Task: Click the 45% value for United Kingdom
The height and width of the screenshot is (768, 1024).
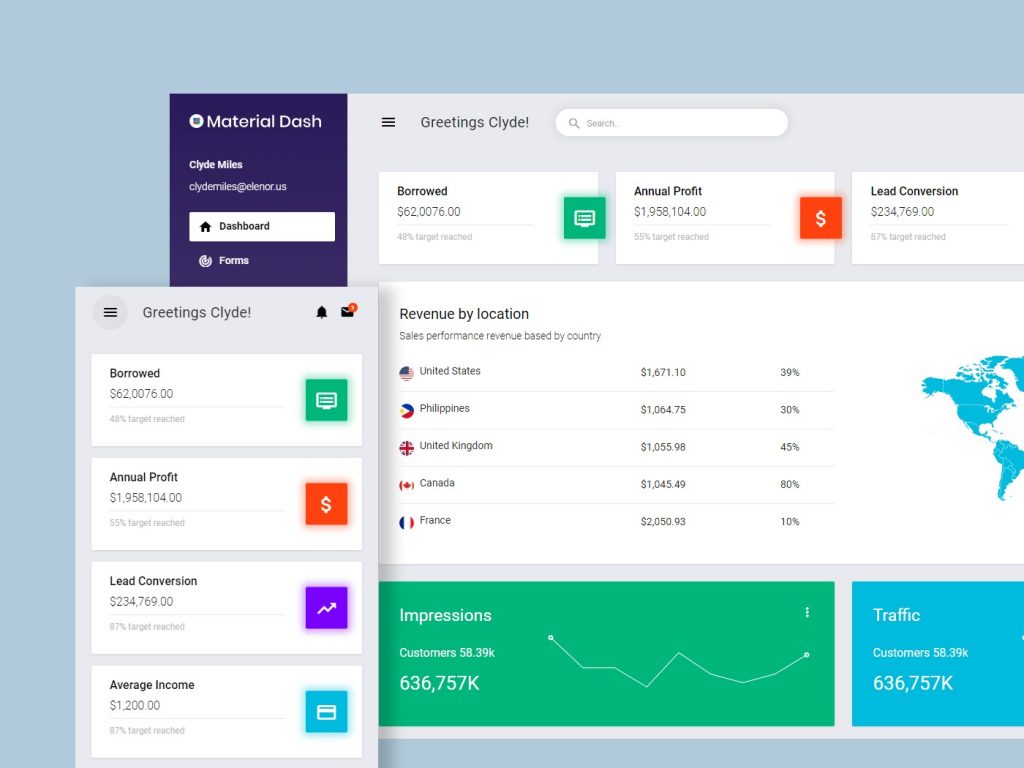Action: (790, 447)
